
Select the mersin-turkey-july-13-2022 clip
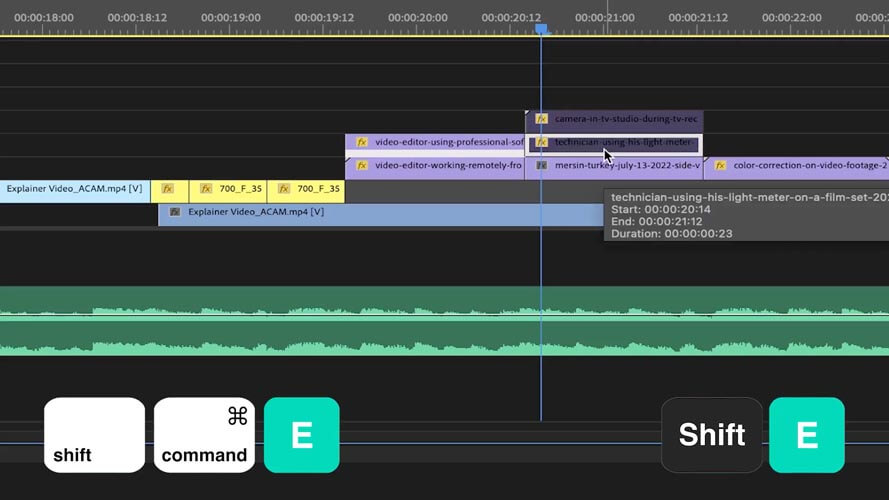click(614, 168)
